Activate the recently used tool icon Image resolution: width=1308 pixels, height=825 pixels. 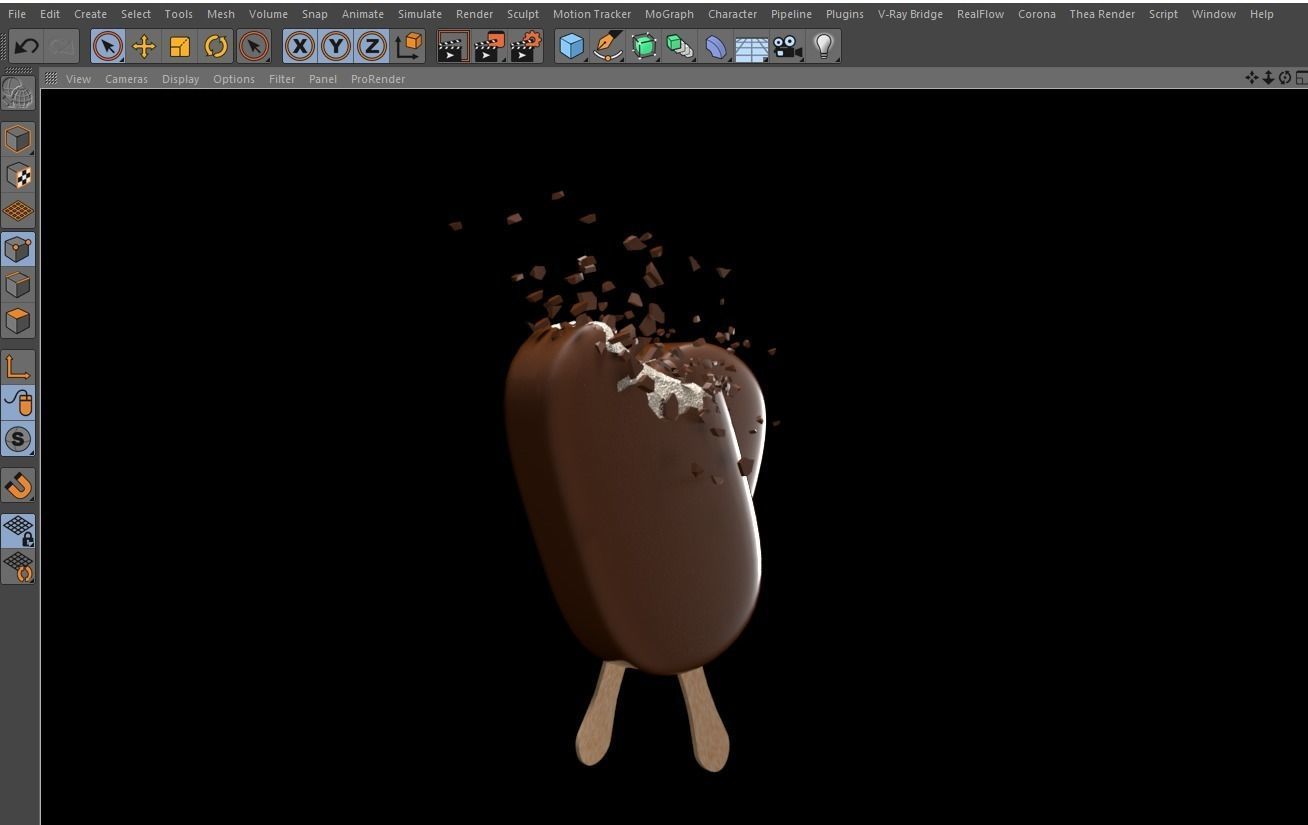[x=254, y=46]
